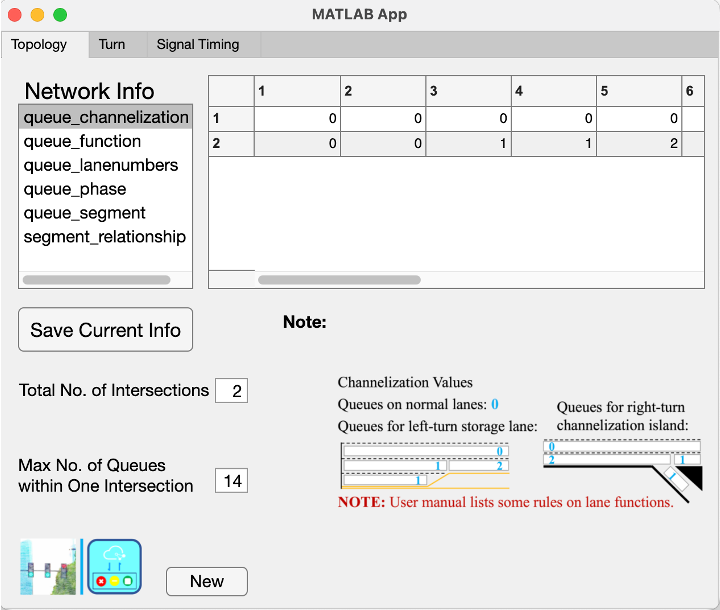Click column 3 header in the table
The height and width of the screenshot is (610, 720).
[x=468, y=91]
